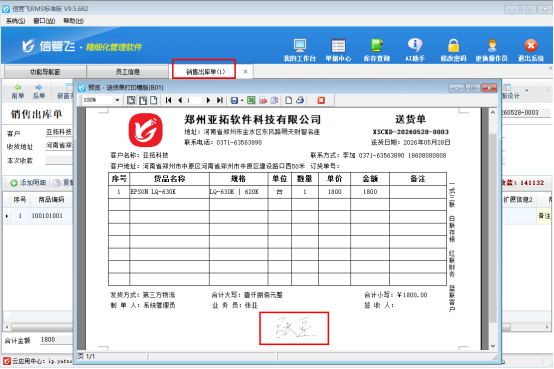Go to previous order with 前单 arrow
Image resolution: width=554 pixels, height=369 pixels.
coord(18,91)
